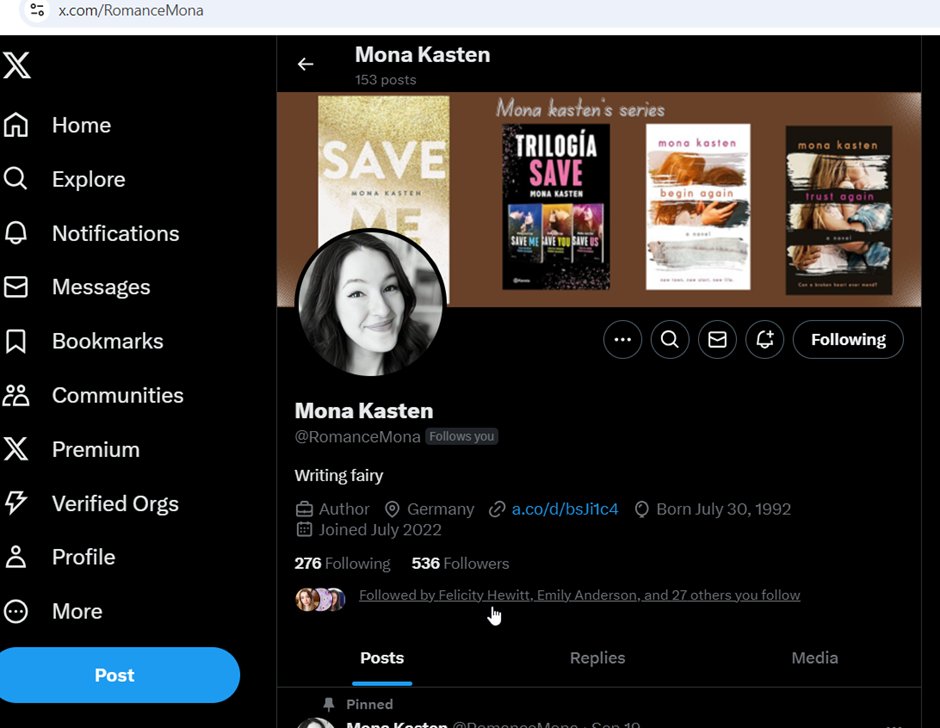Open the Home menu label
Image resolution: width=940 pixels, height=728 pixels.
[x=82, y=125]
